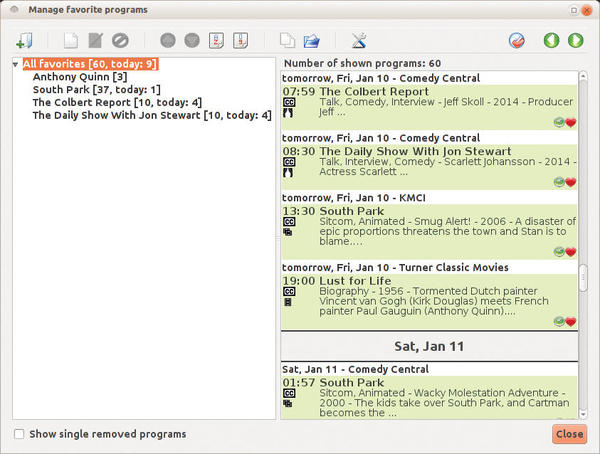Viewport: 600px width, 454px height.
Task: Click the circular delete favorite icon
Action: click(x=120, y=41)
